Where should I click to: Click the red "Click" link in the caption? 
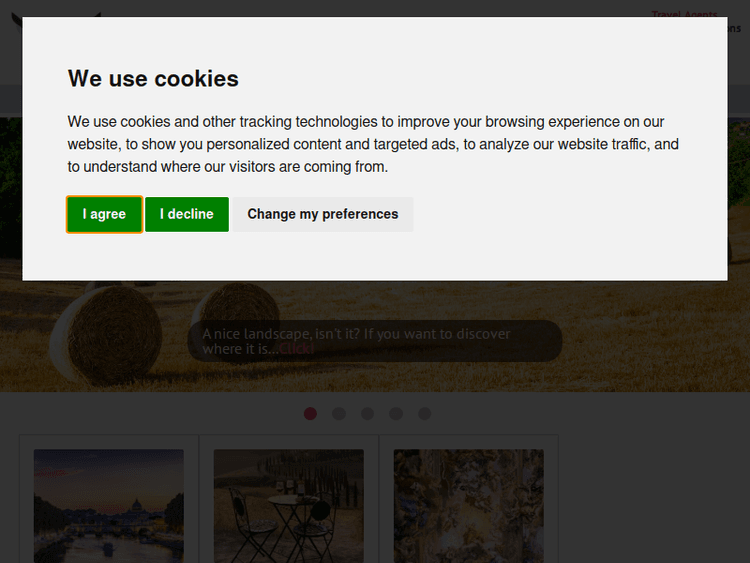pyautogui.click(x=297, y=349)
